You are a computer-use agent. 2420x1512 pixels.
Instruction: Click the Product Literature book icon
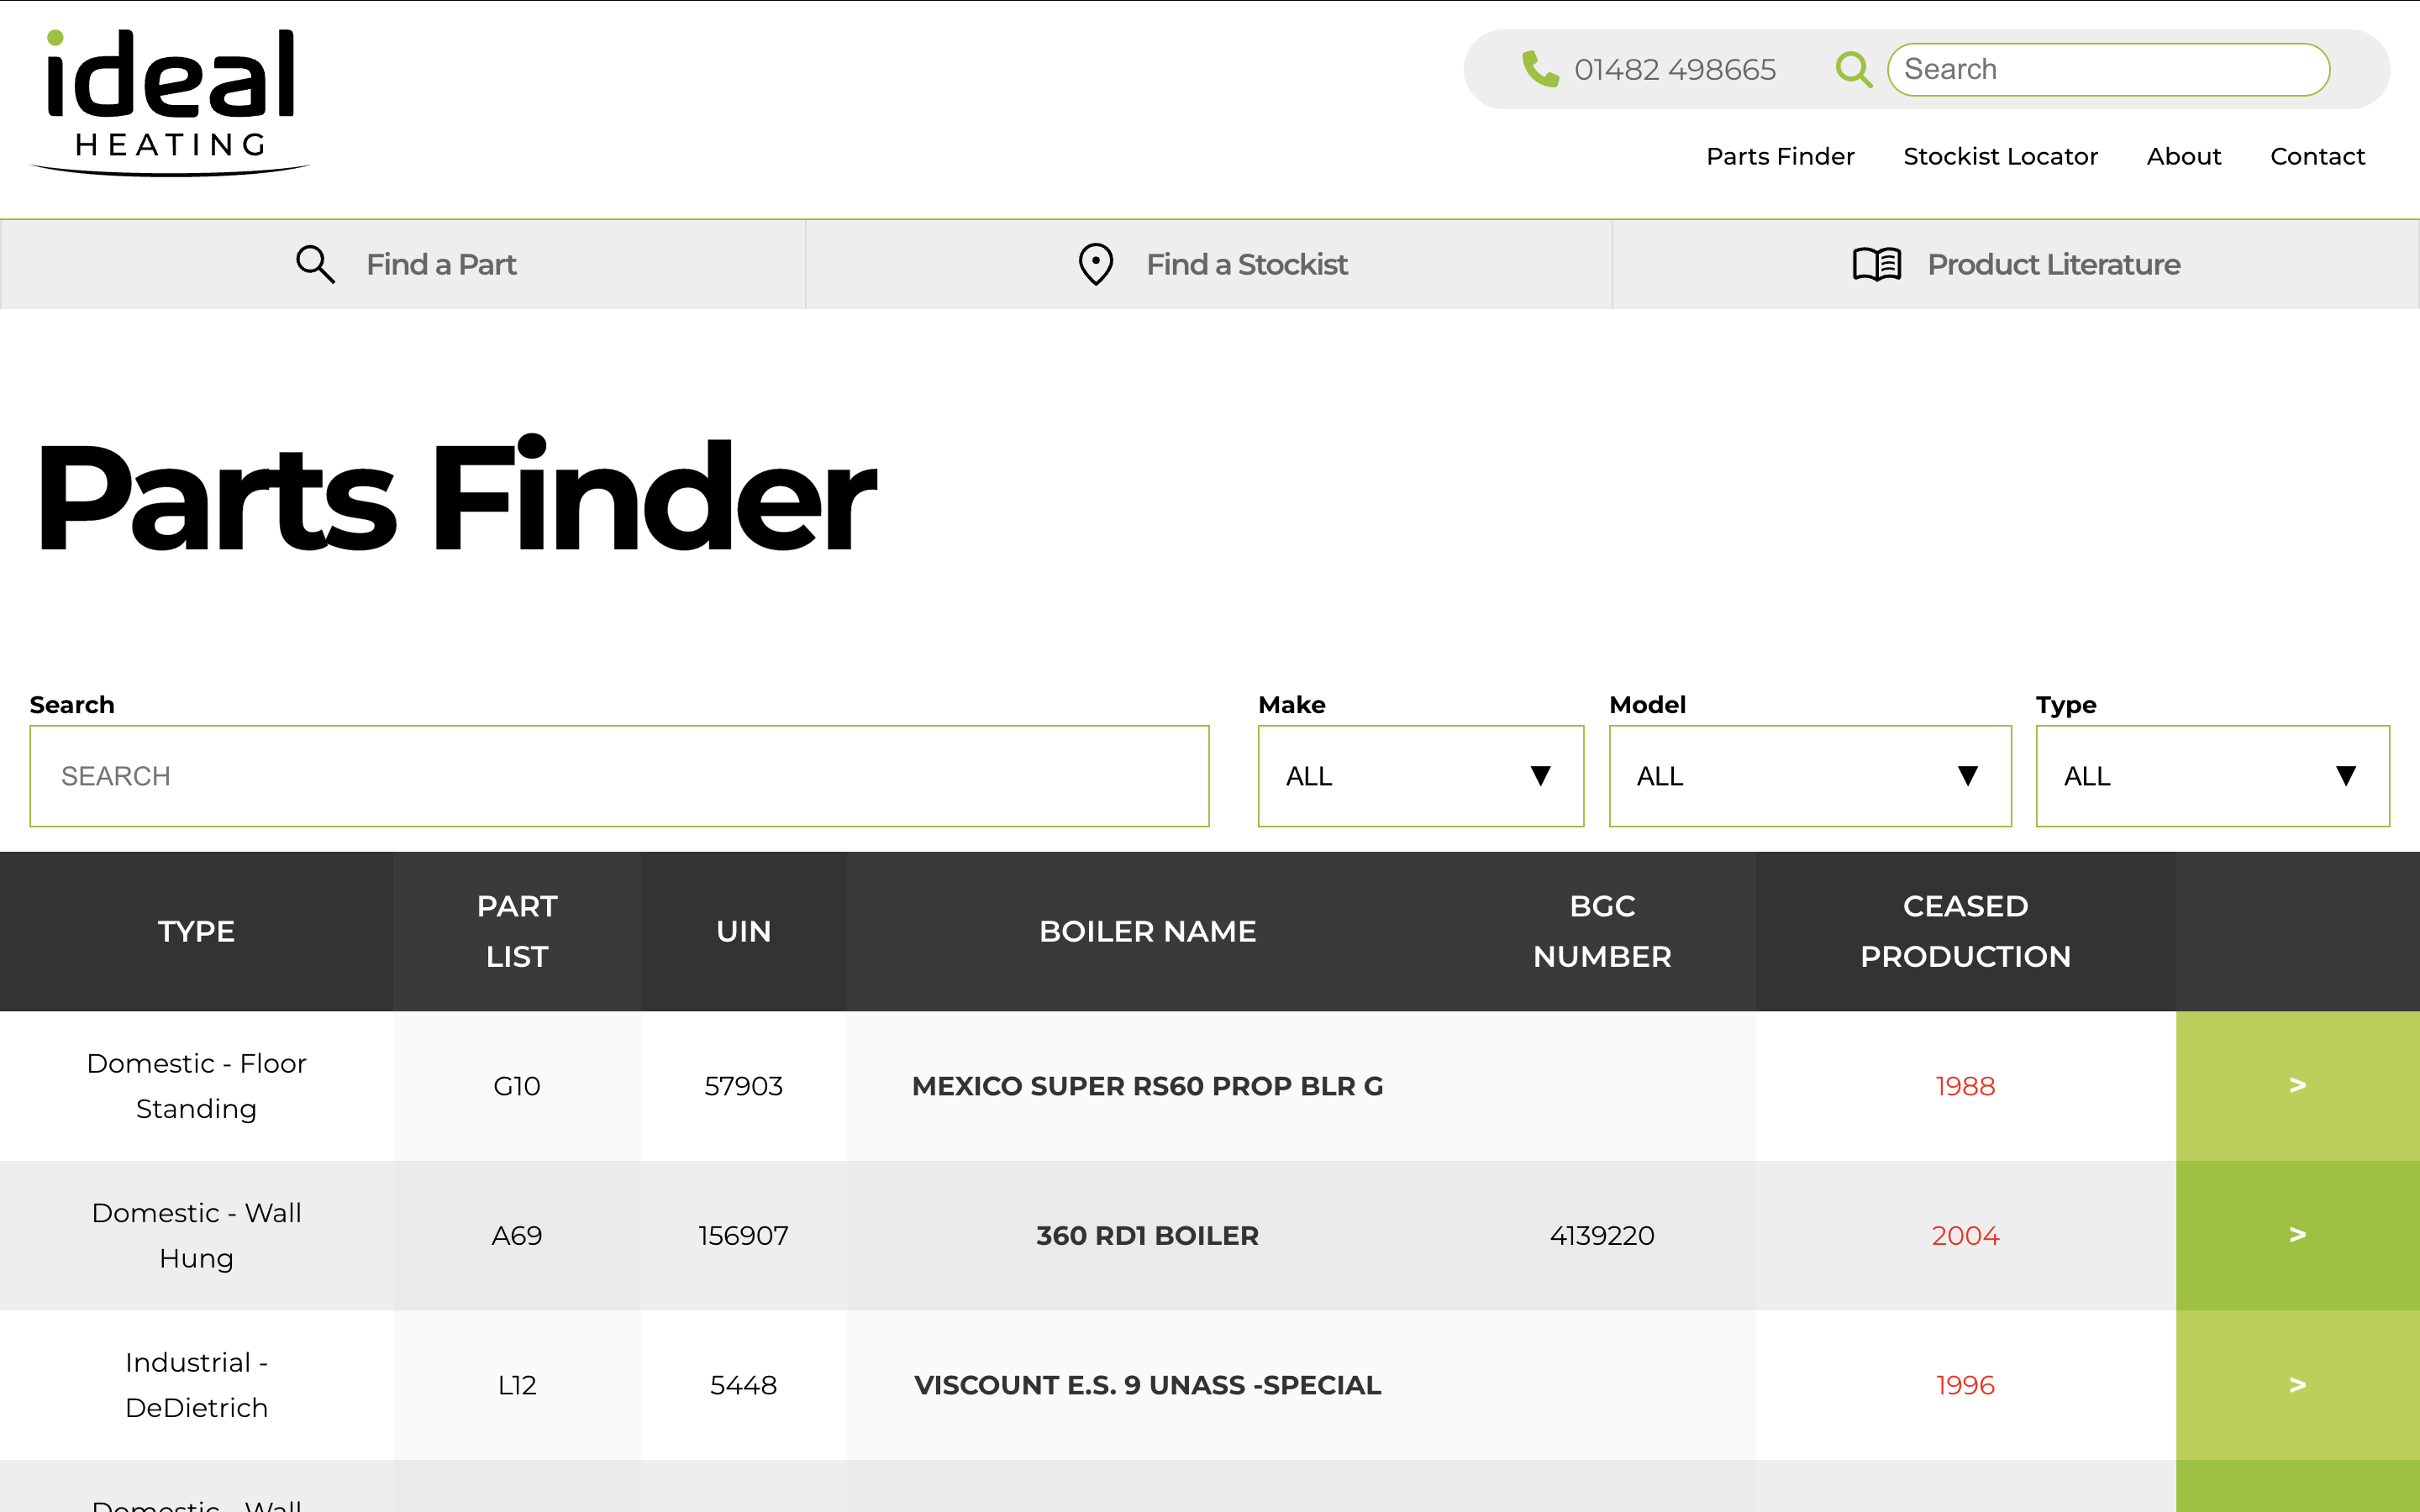(x=1876, y=264)
